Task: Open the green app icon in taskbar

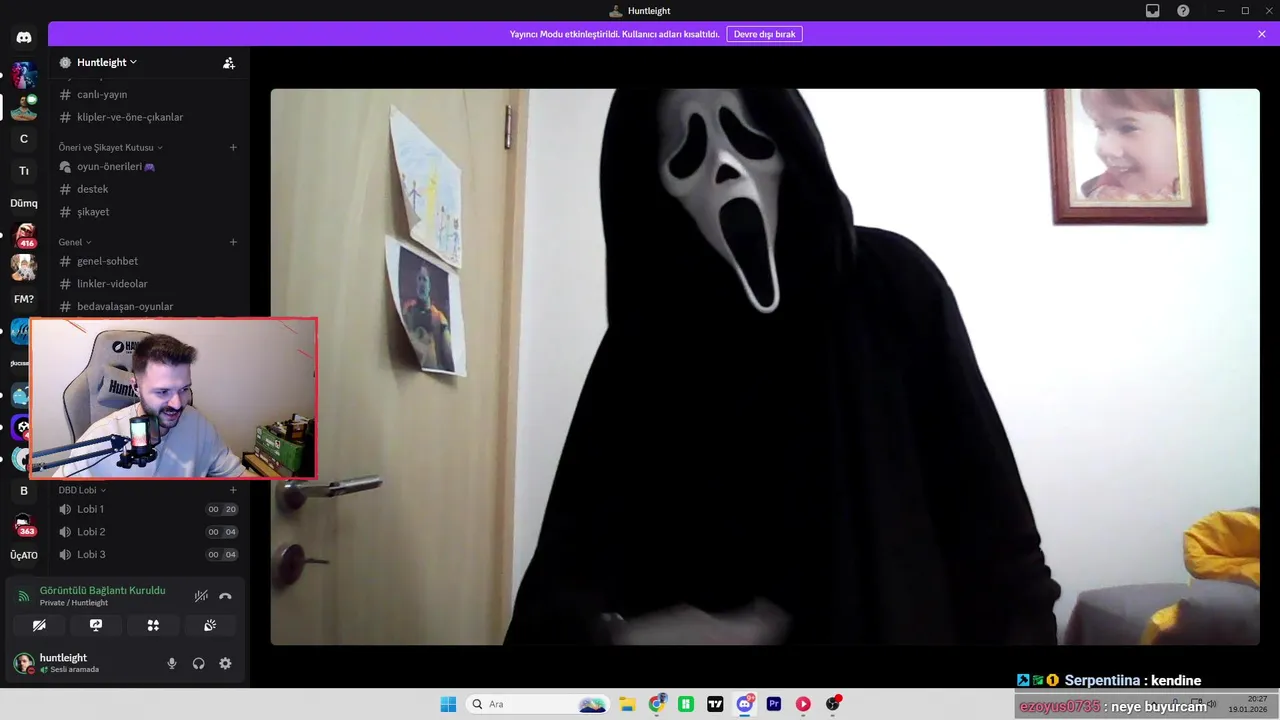Action: pos(686,704)
